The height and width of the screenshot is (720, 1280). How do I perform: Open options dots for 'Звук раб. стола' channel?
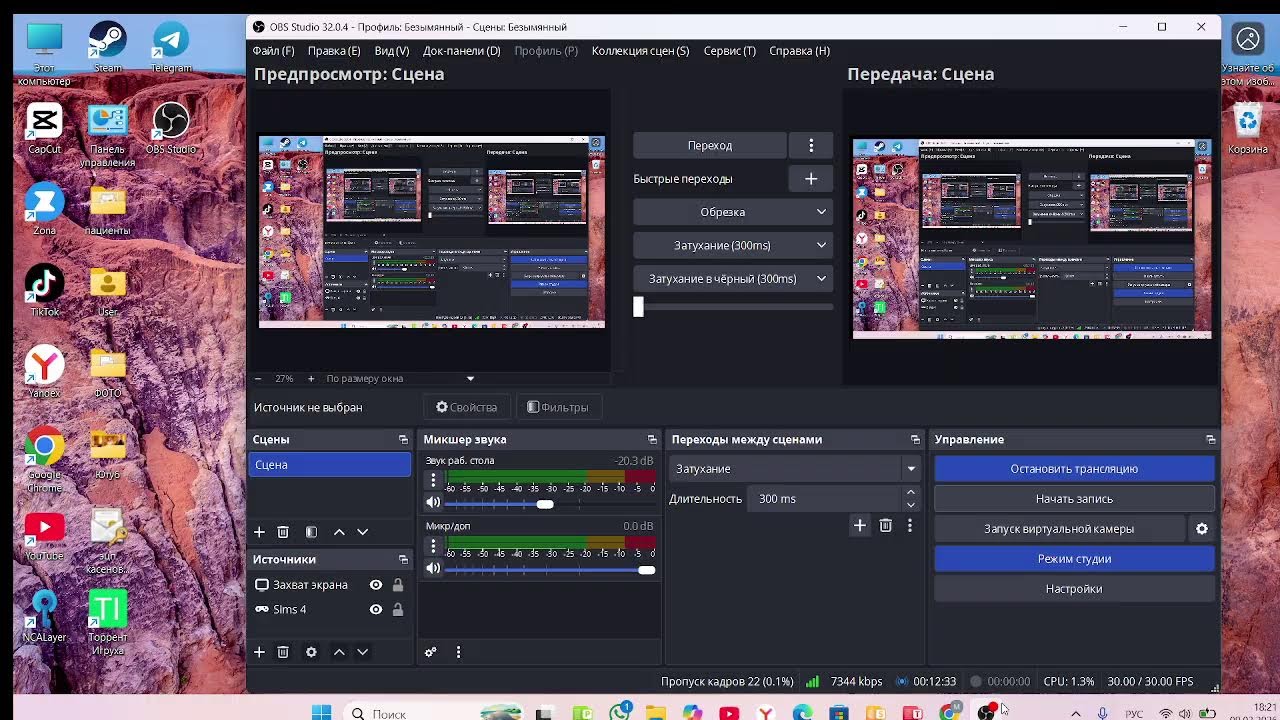[x=433, y=481]
